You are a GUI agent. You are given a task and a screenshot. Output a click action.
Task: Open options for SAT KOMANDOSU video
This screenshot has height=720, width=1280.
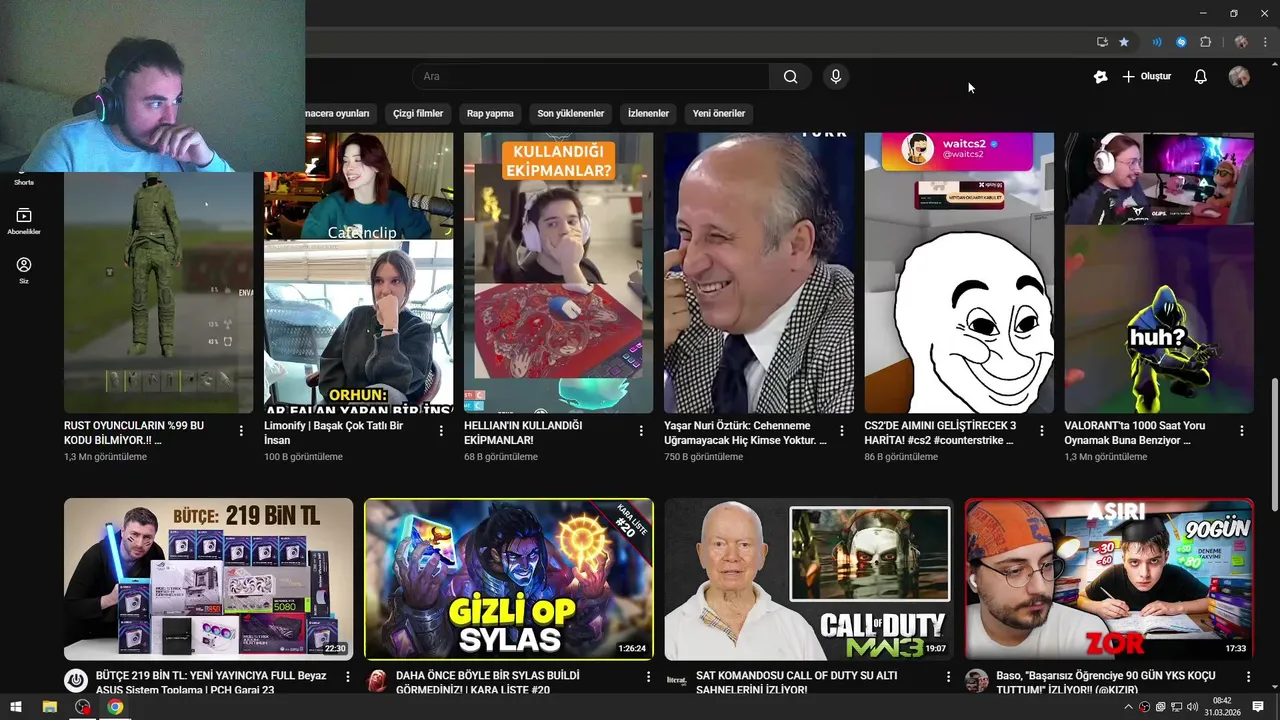point(948,677)
